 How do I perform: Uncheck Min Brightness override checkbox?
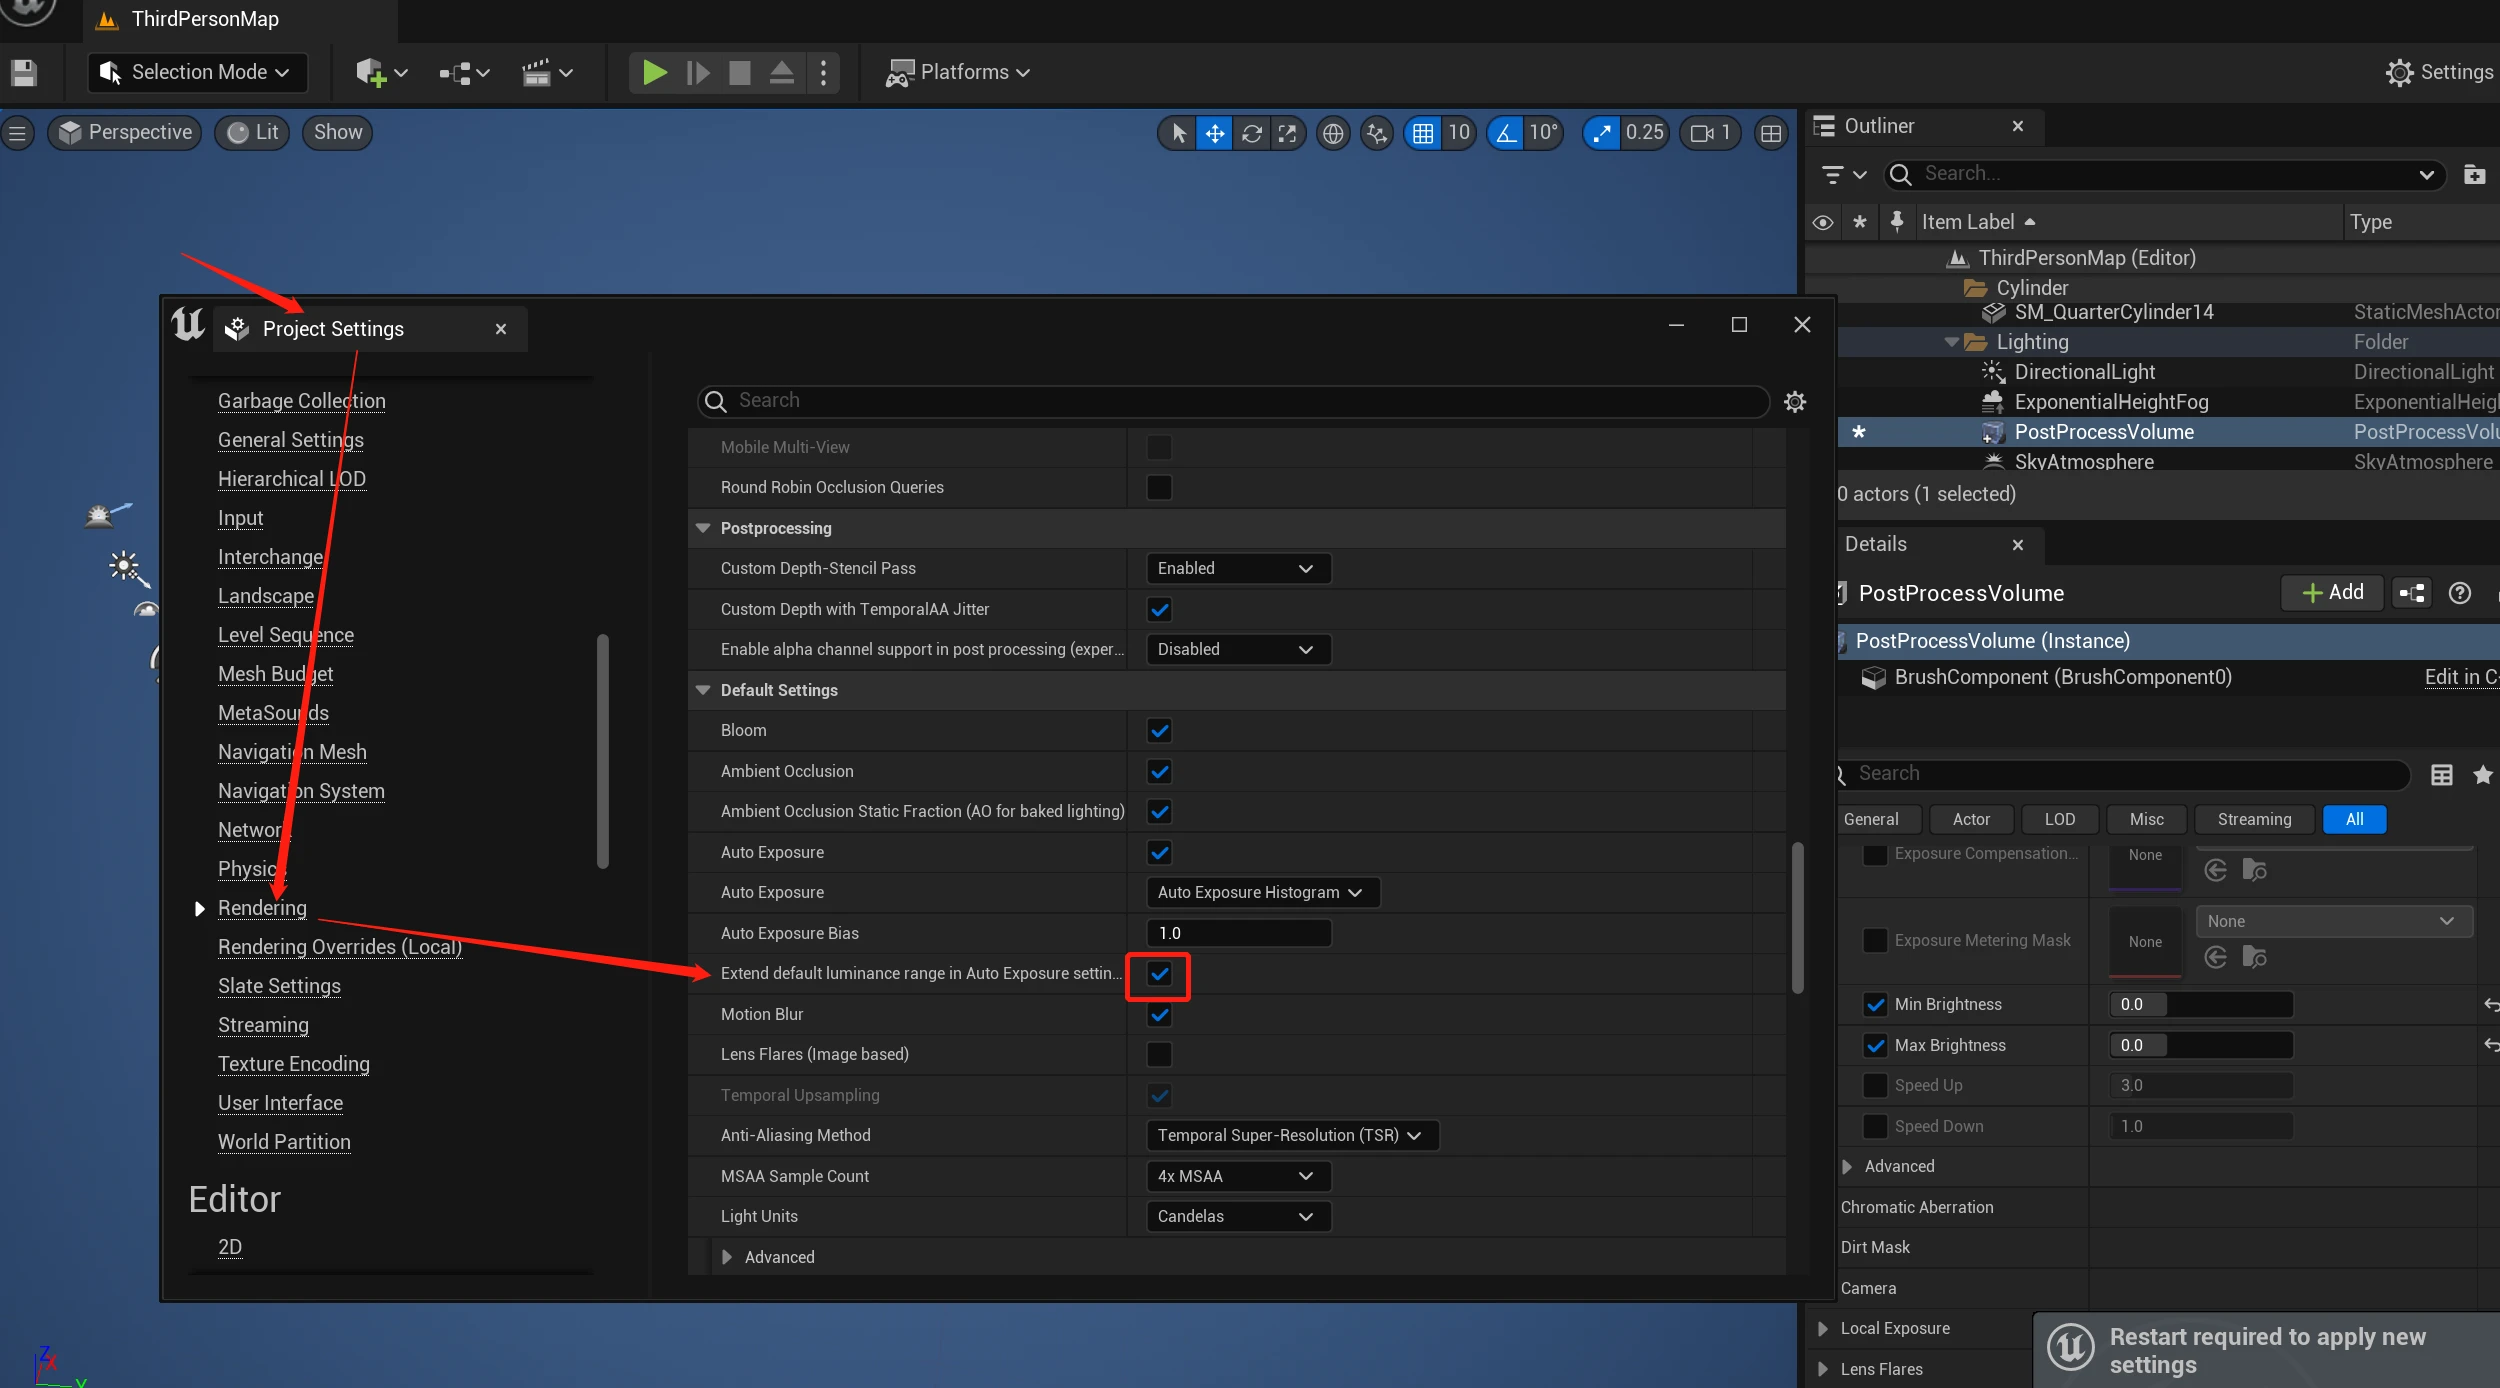tap(1875, 1005)
